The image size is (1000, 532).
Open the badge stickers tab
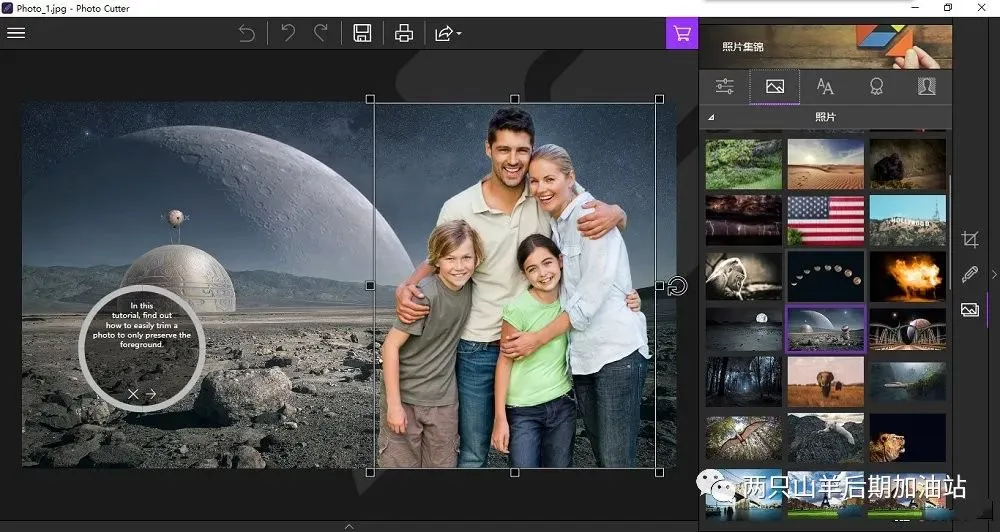[876, 87]
